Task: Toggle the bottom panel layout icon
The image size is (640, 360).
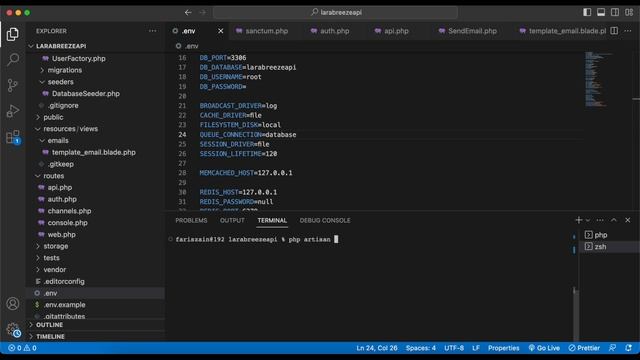Action: [x=601, y=12]
